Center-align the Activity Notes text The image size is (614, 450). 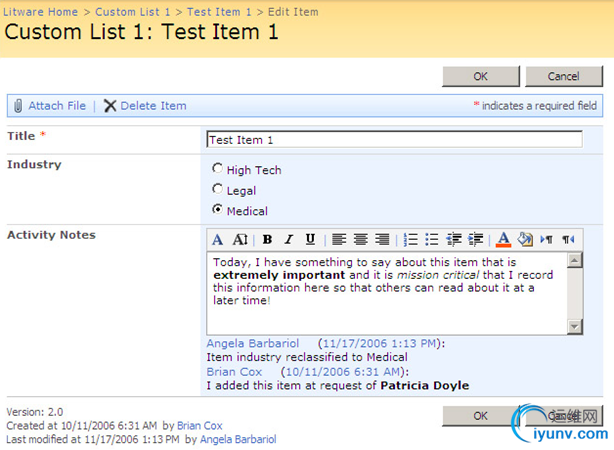click(x=361, y=239)
